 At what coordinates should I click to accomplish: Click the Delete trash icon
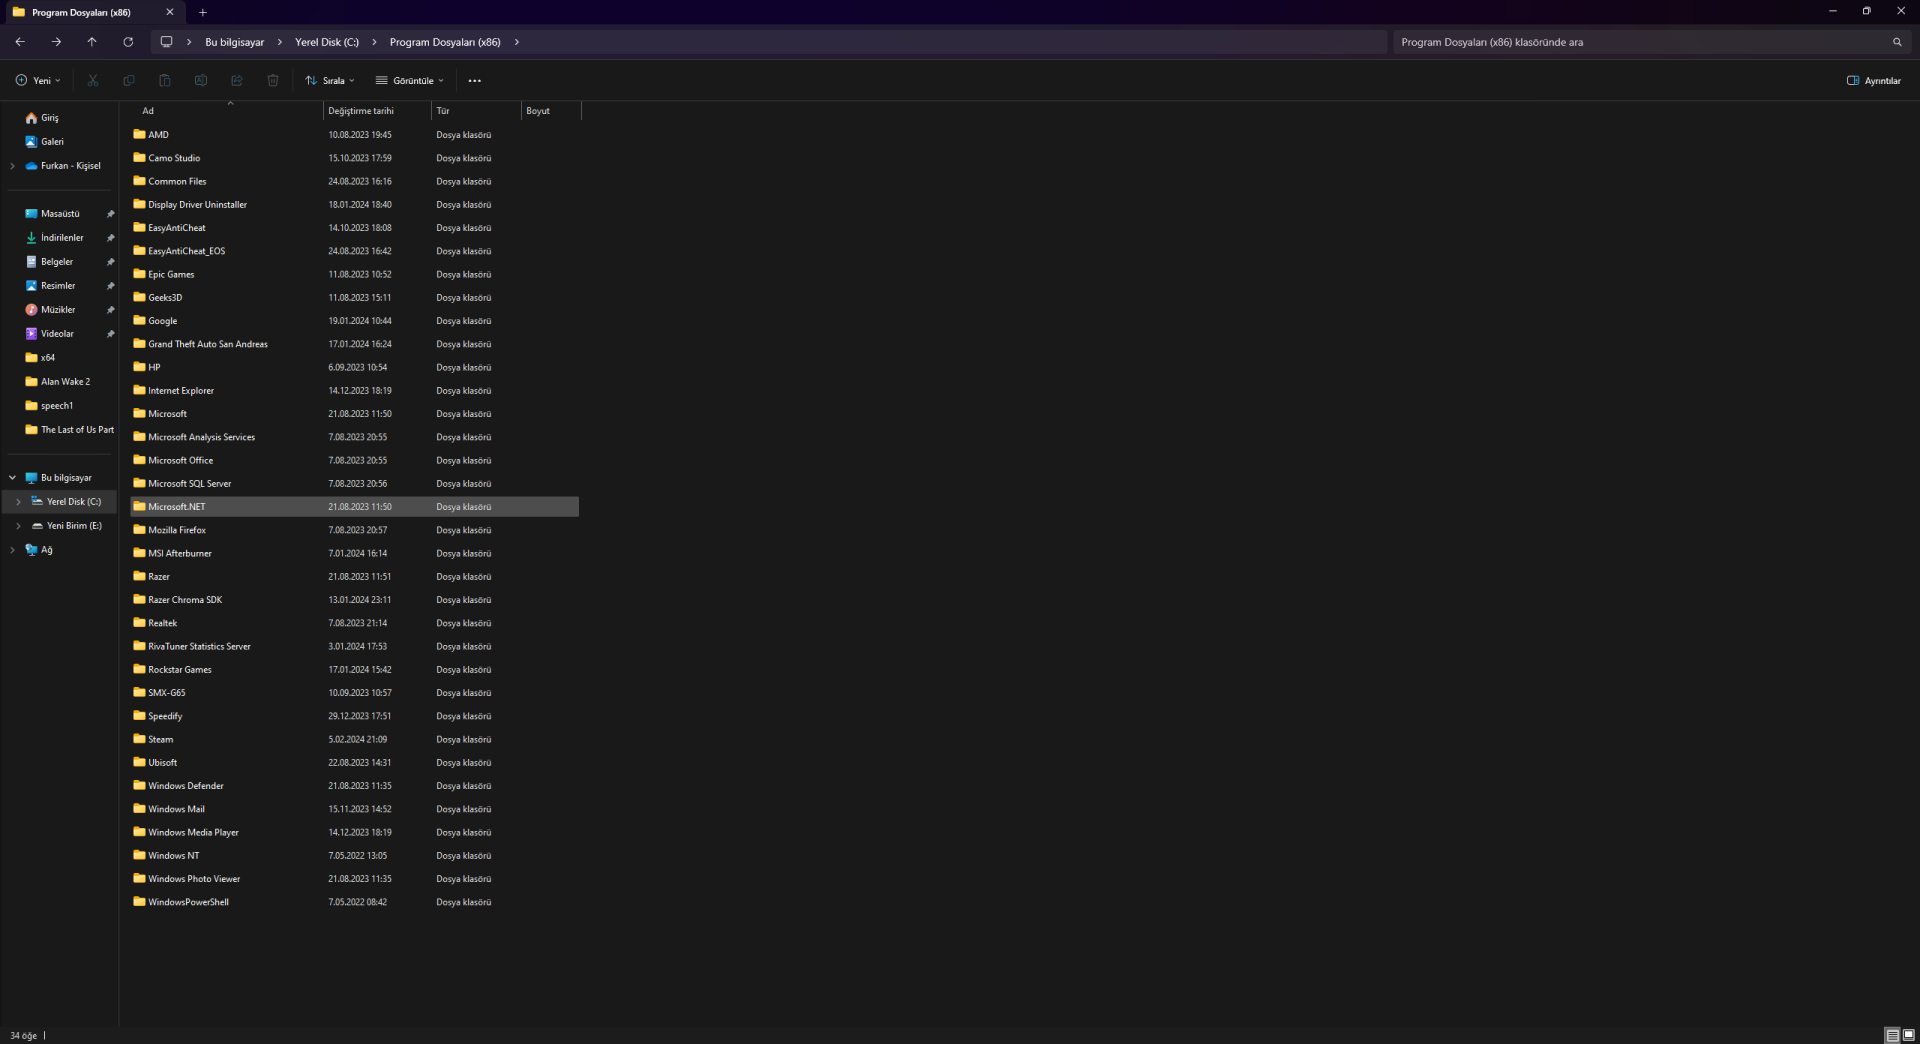tap(273, 80)
